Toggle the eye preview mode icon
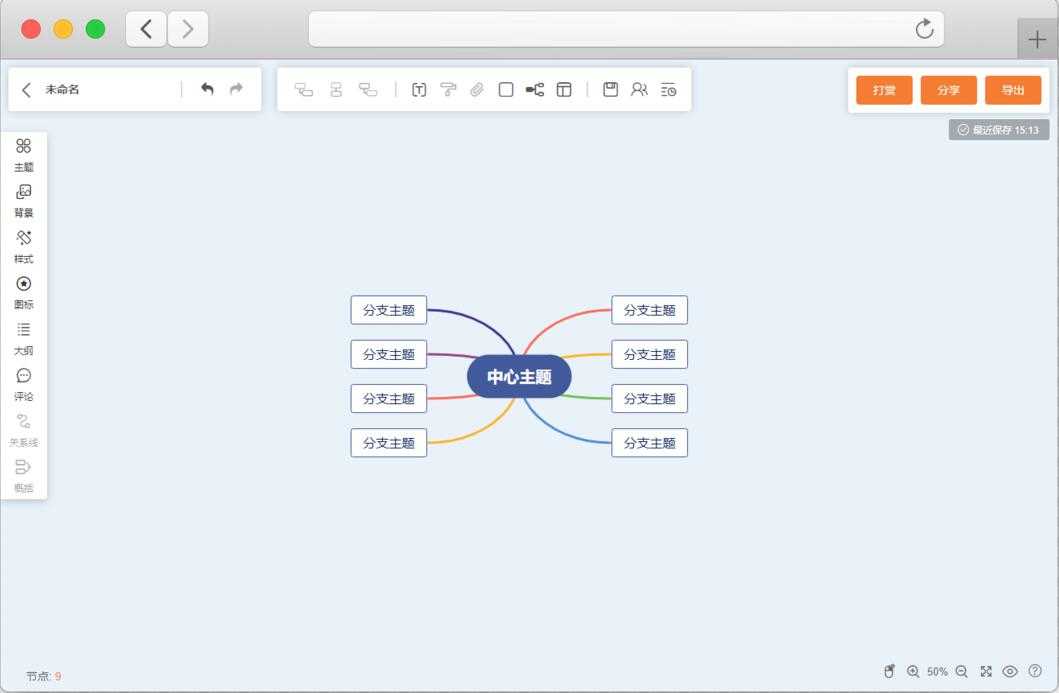1059x693 pixels. click(x=1010, y=672)
